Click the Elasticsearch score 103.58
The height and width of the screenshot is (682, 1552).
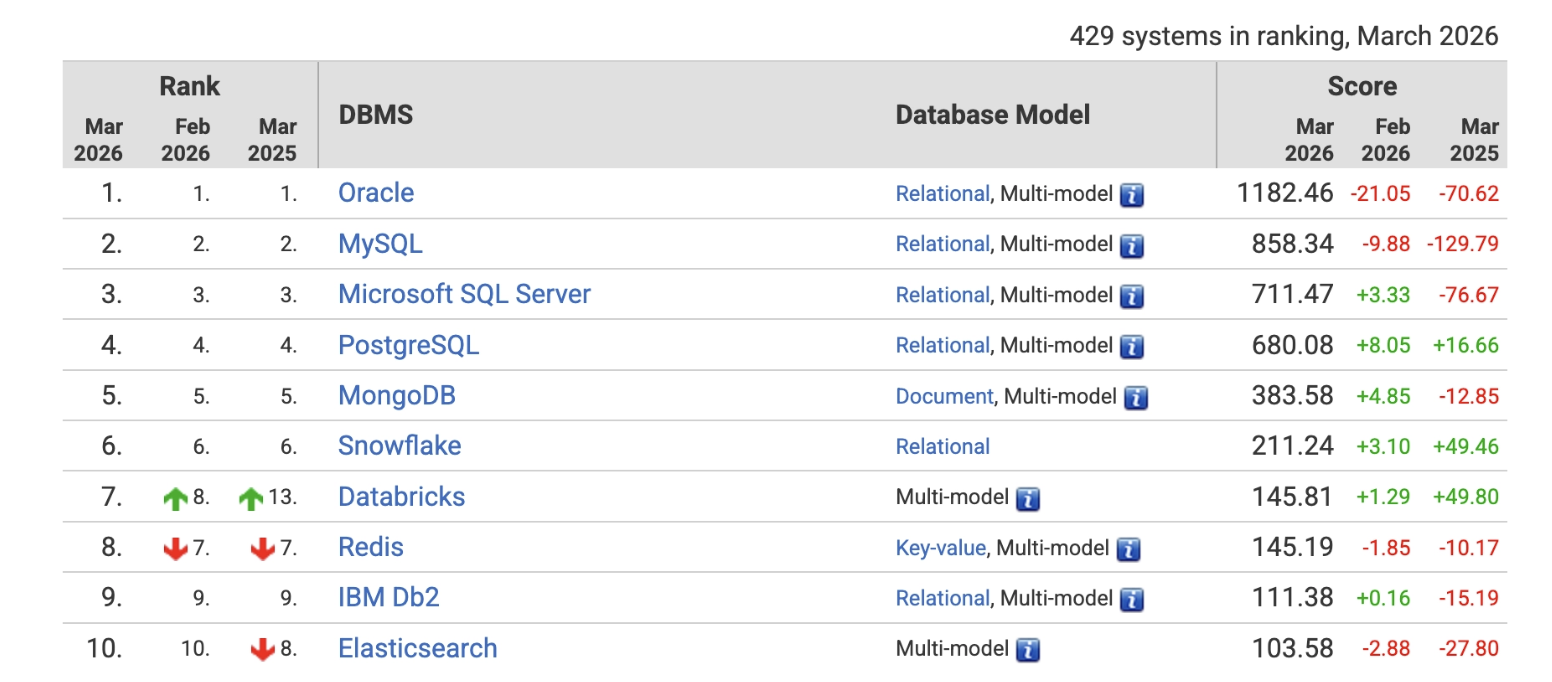pyautogui.click(x=1292, y=648)
